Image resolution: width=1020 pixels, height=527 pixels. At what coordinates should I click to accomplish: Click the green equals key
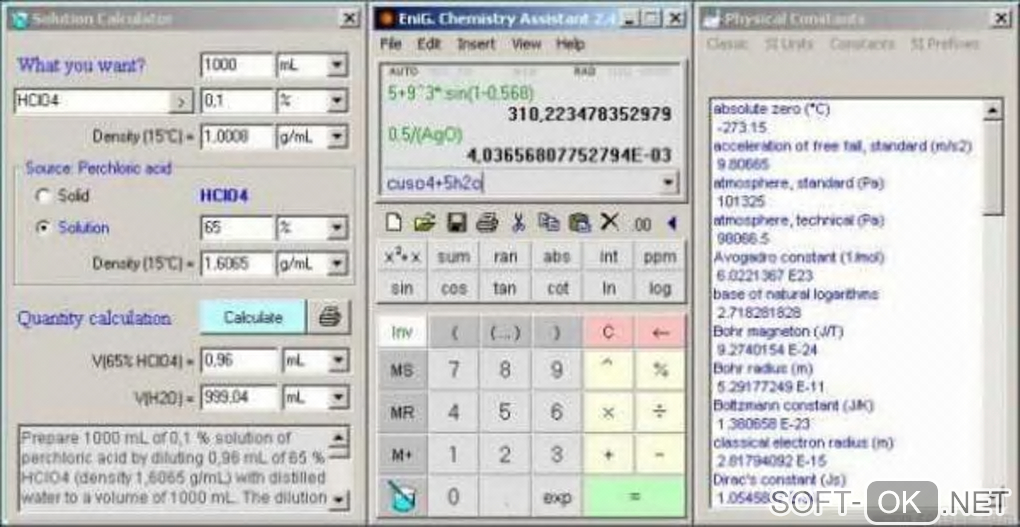coord(634,496)
